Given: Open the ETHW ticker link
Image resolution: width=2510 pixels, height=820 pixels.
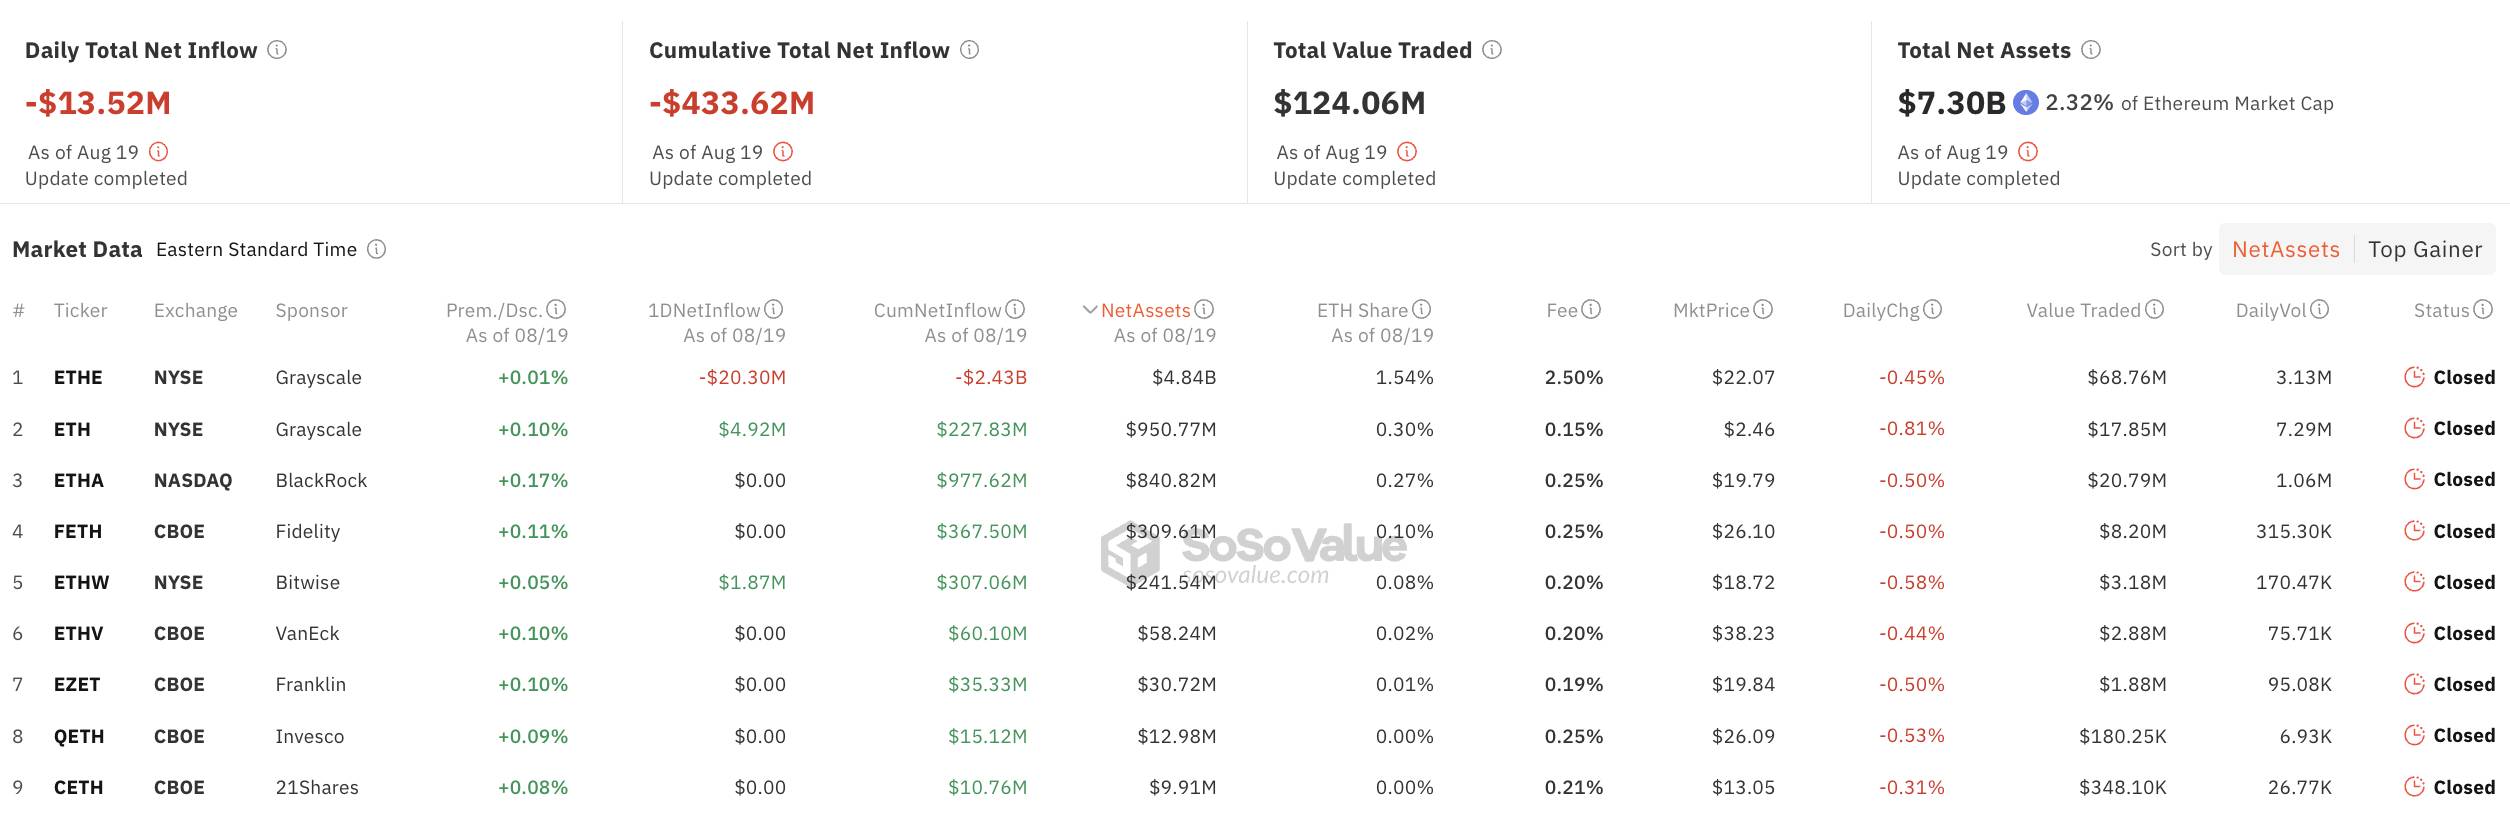Looking at the screenshot, I should 82,583.
